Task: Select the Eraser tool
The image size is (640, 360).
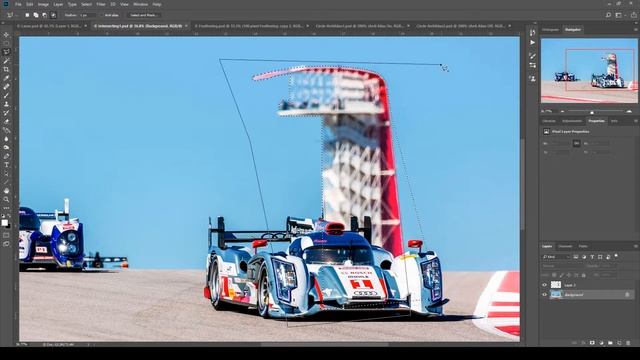Action: 6,122
